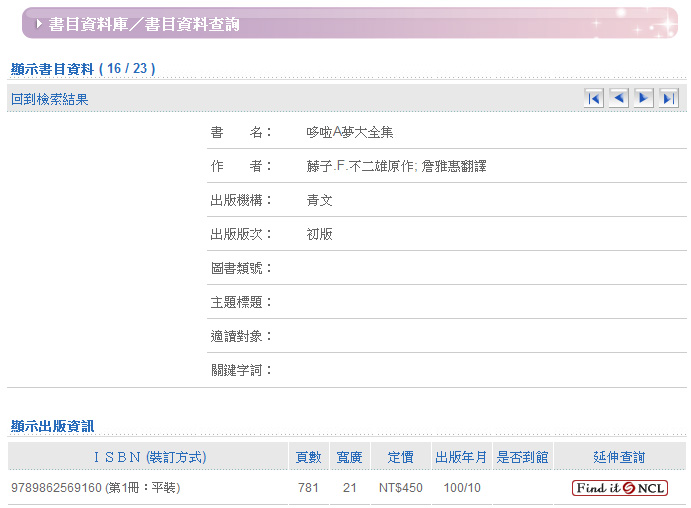This screenshot has height=508, width=691.
Task: Click the 寬廣 column header
Action: pos(349,457)
